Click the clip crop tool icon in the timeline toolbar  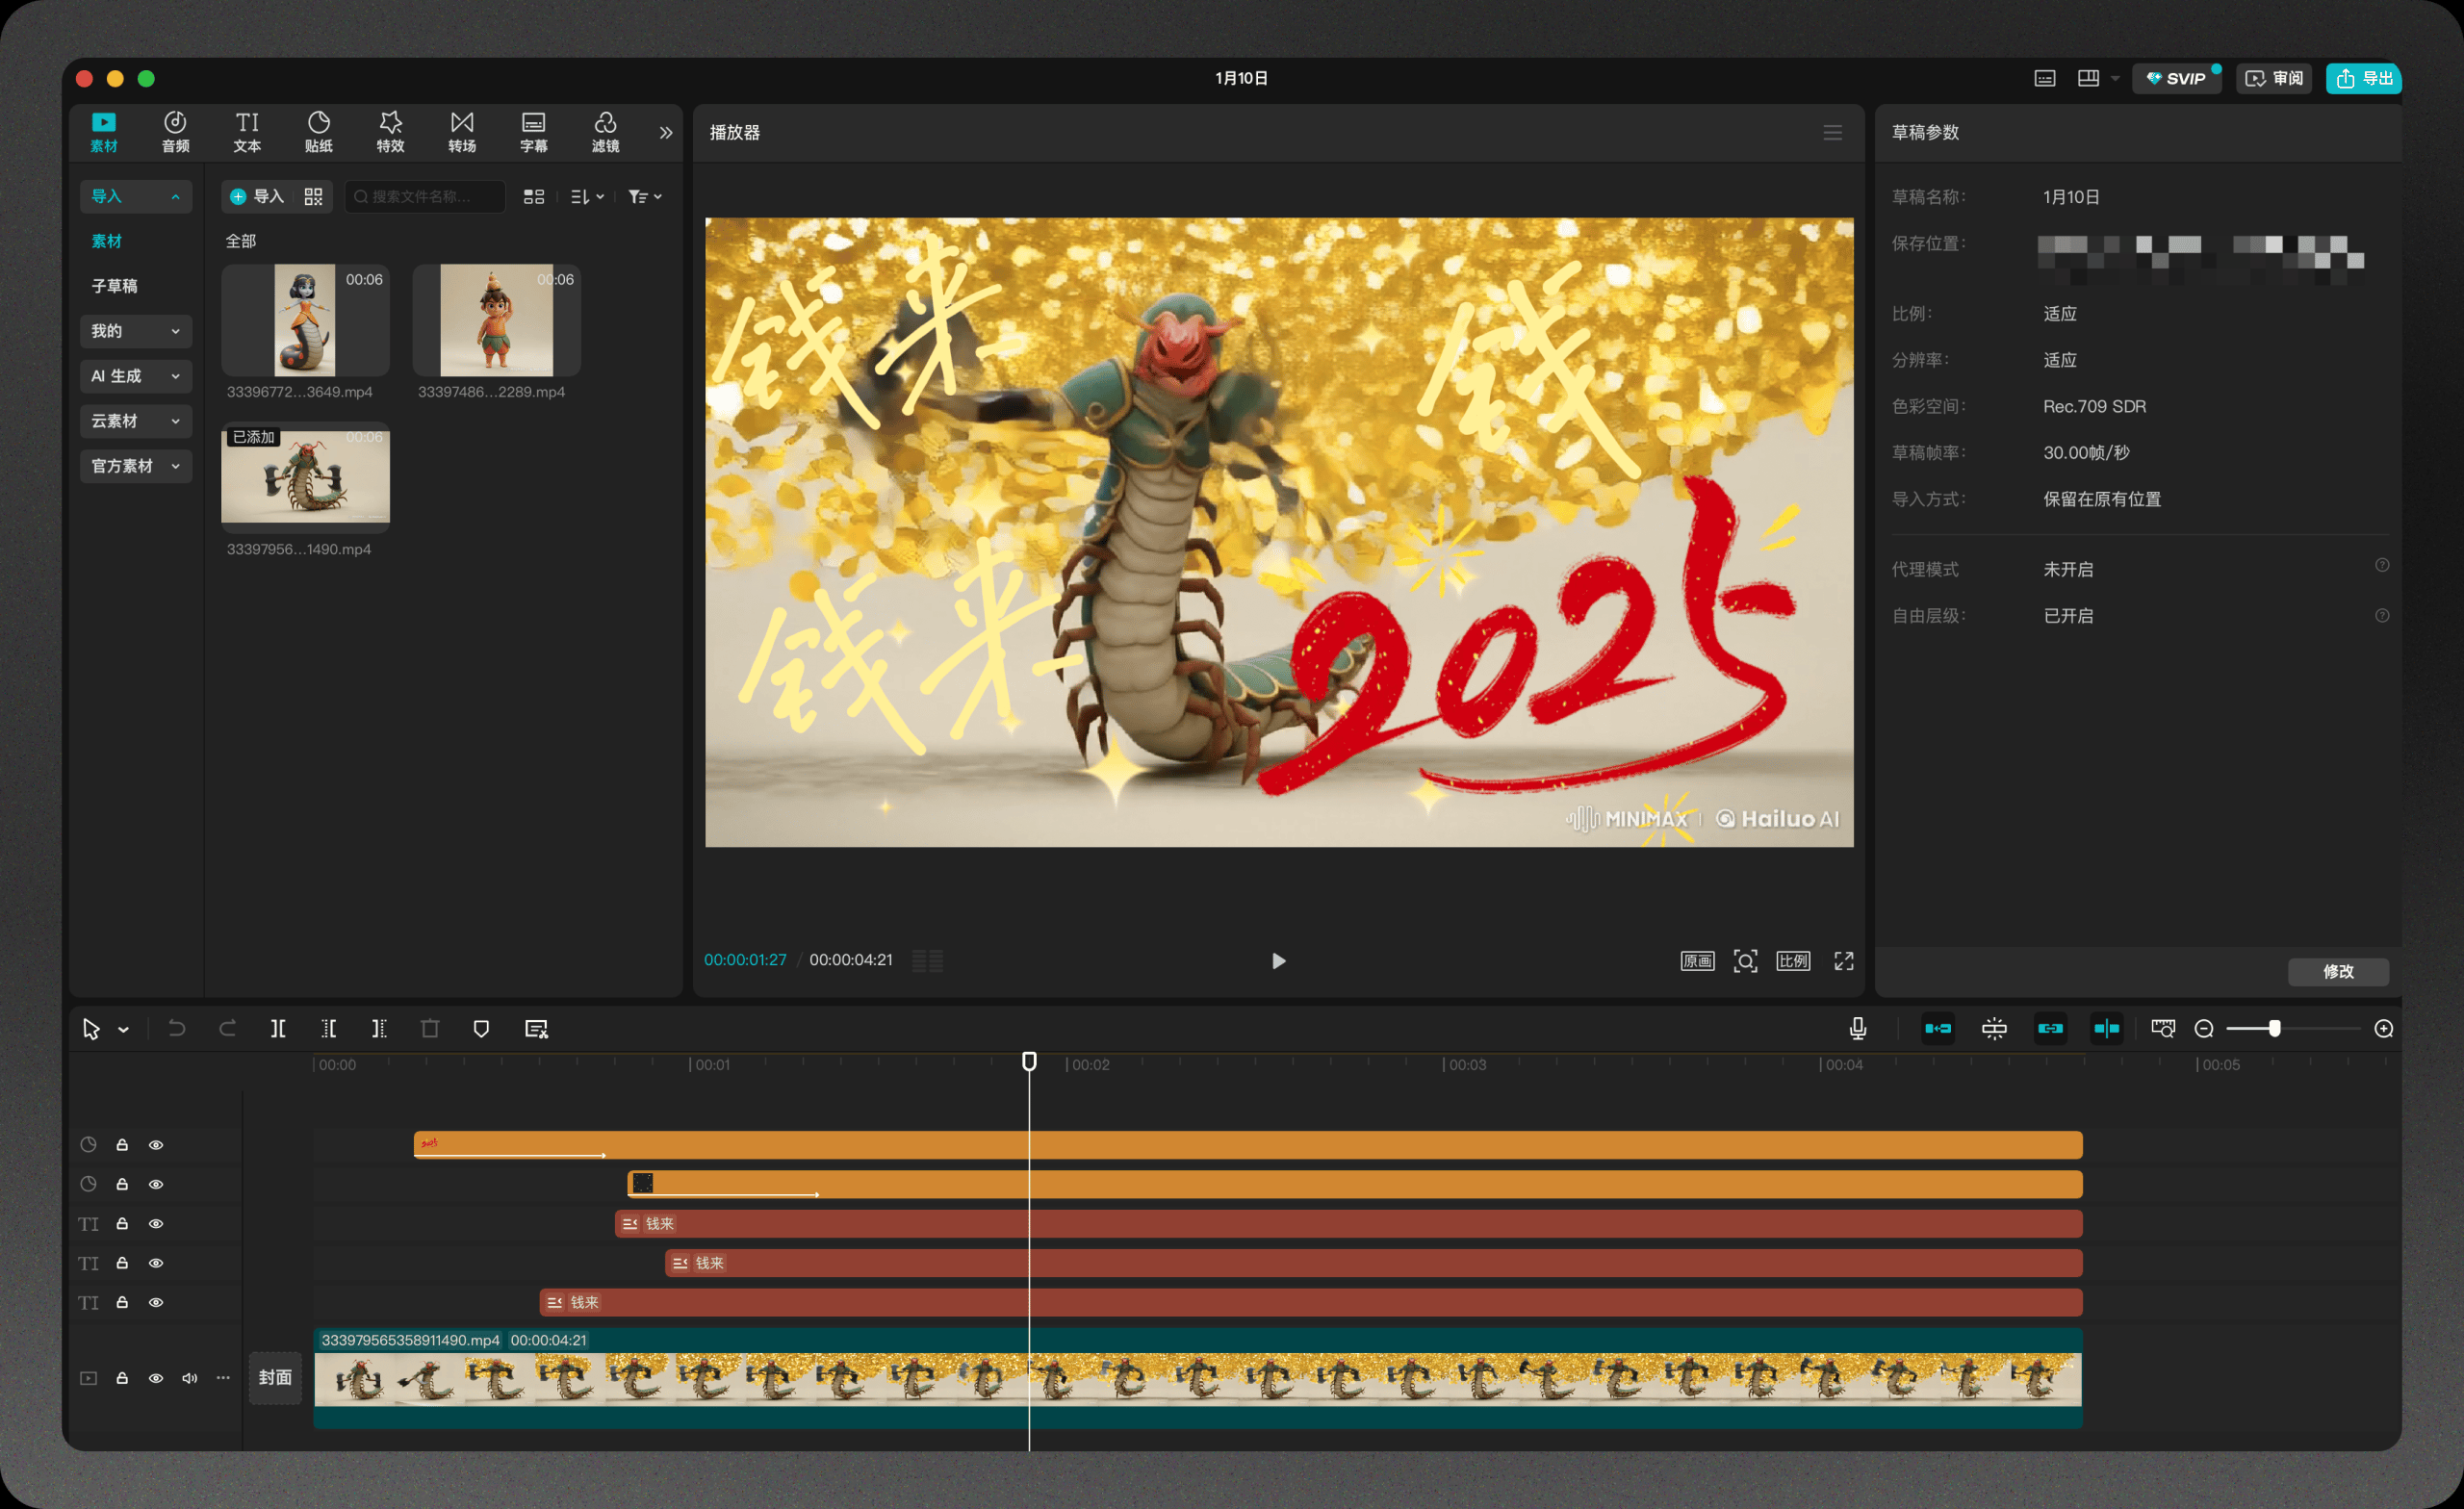click(536, 1028)
